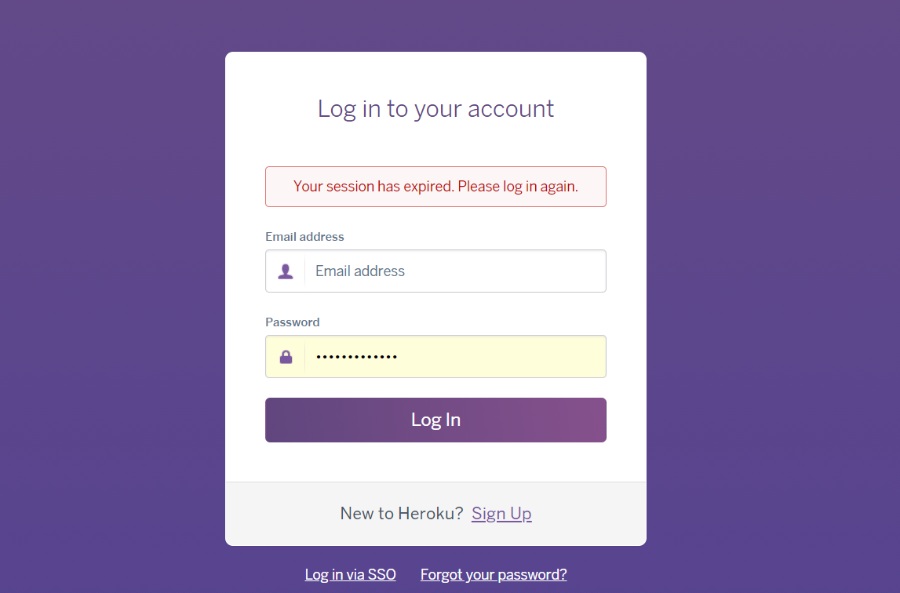Open the Sign Up link
The width and height of the screenshot is (900, 593).
pyautogui.click(x=501, y=513)
